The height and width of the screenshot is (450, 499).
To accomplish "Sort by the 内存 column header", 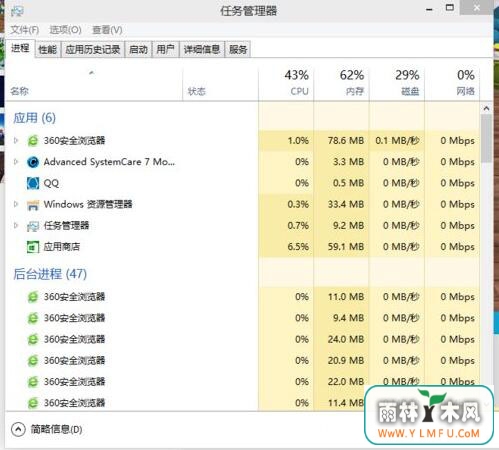I will pyautogui.click(x=341, y=83).
